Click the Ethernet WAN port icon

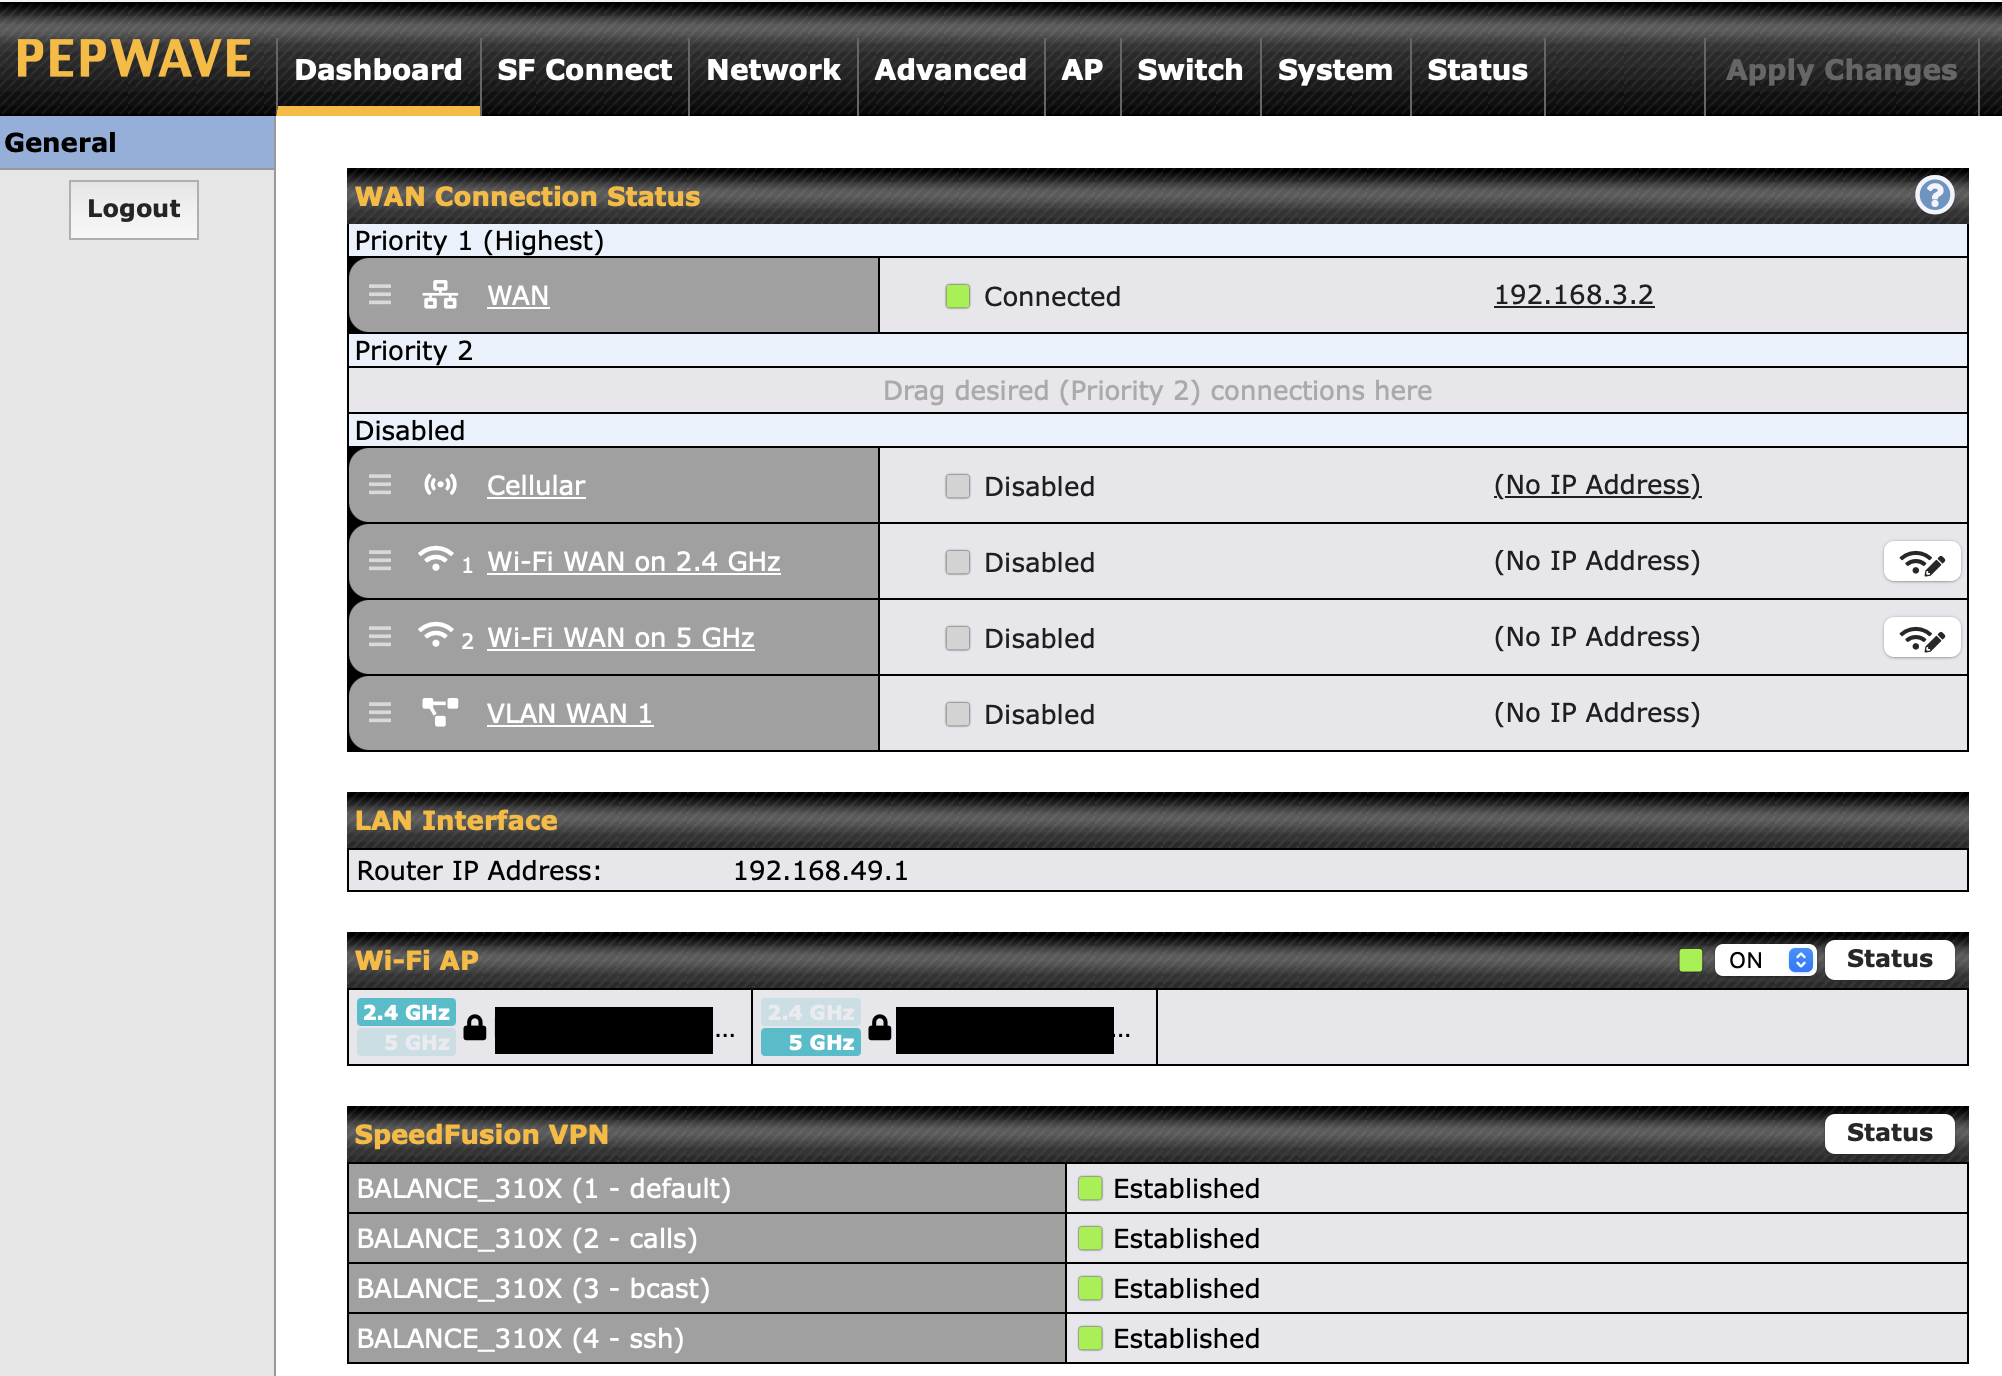click(440, 295)
